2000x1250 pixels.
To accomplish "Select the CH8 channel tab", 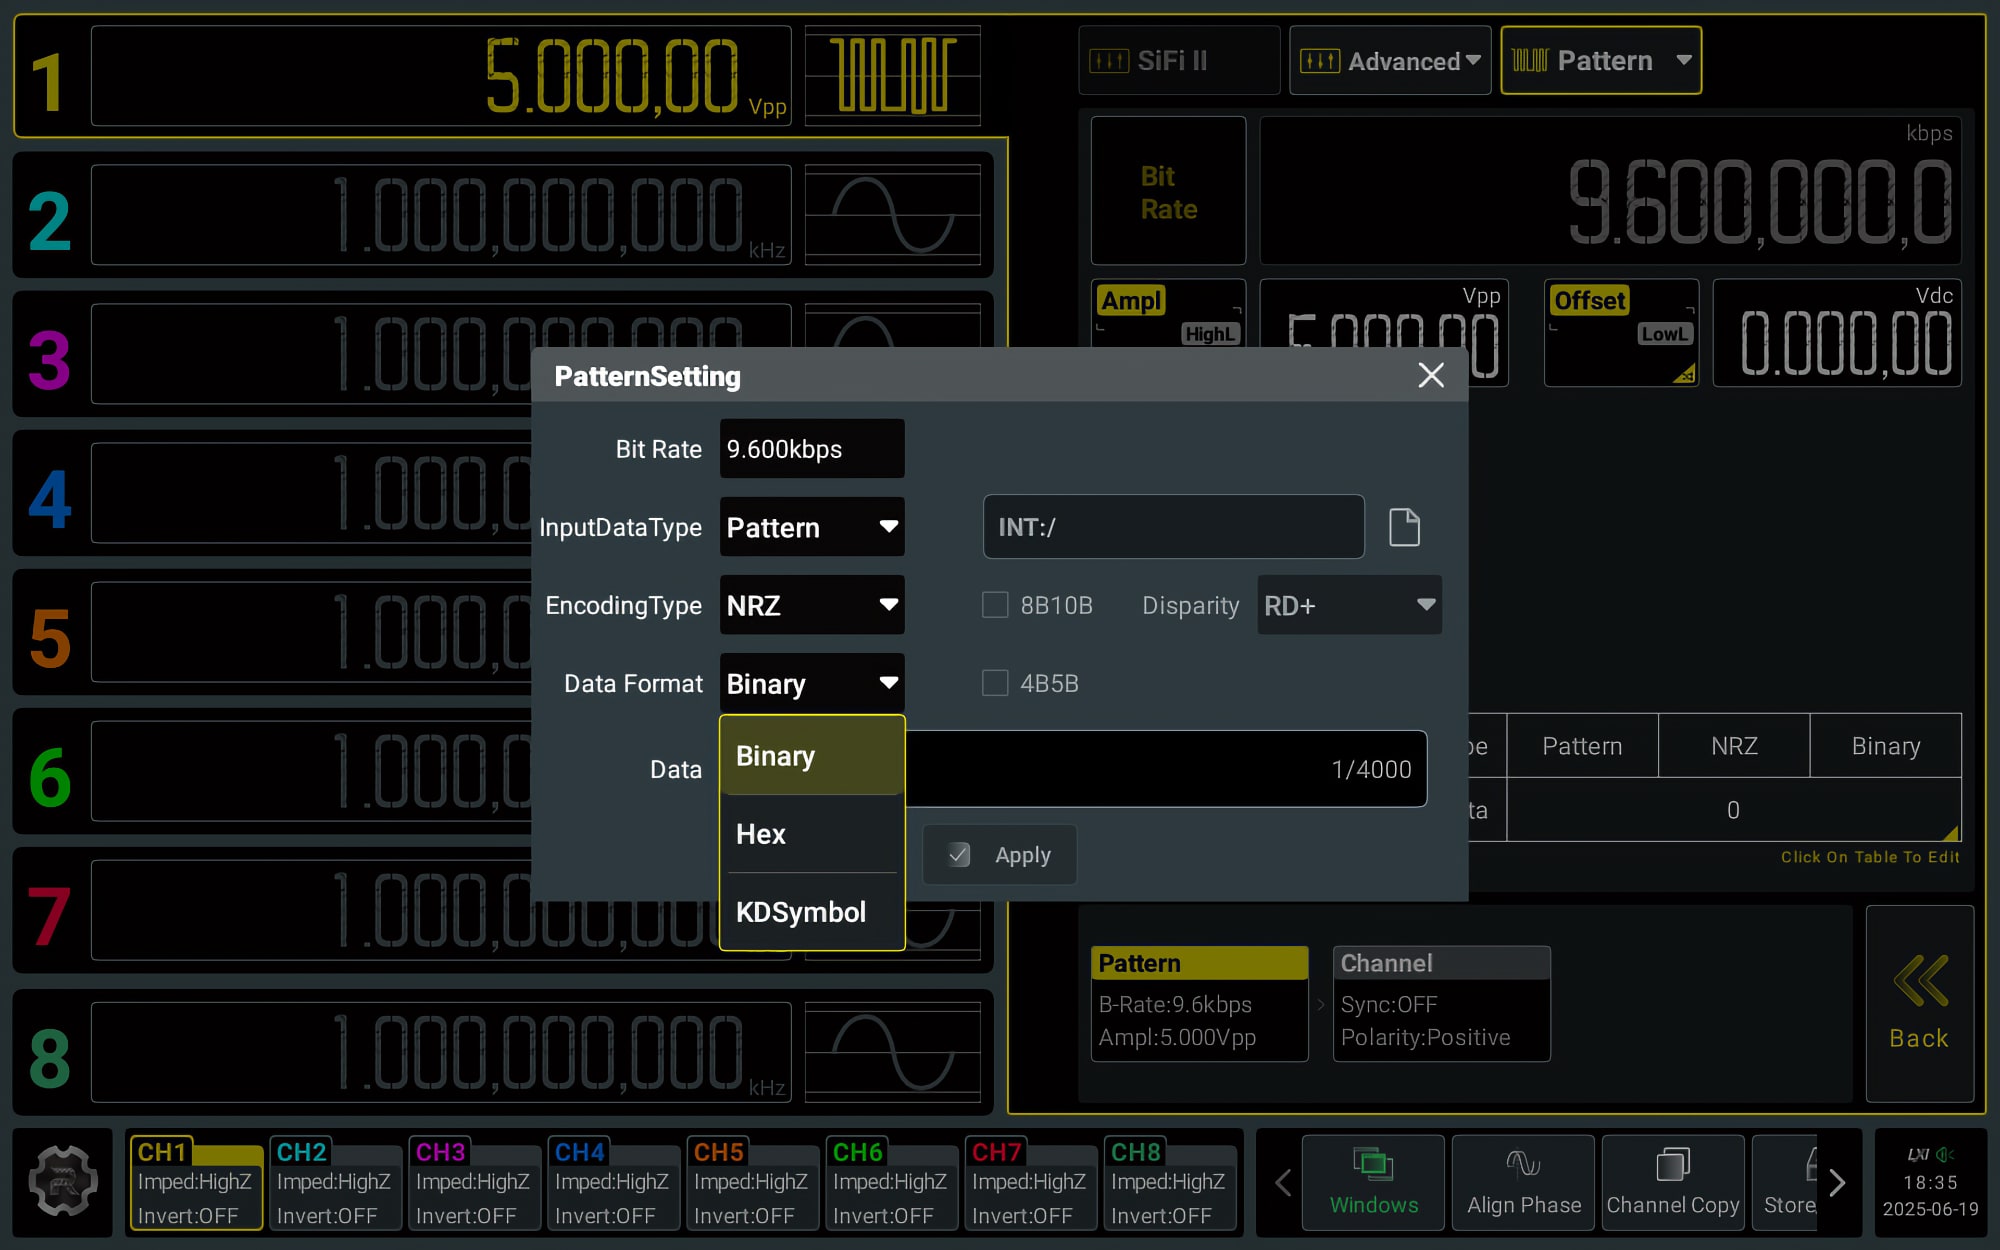I will [1169, 1183].
